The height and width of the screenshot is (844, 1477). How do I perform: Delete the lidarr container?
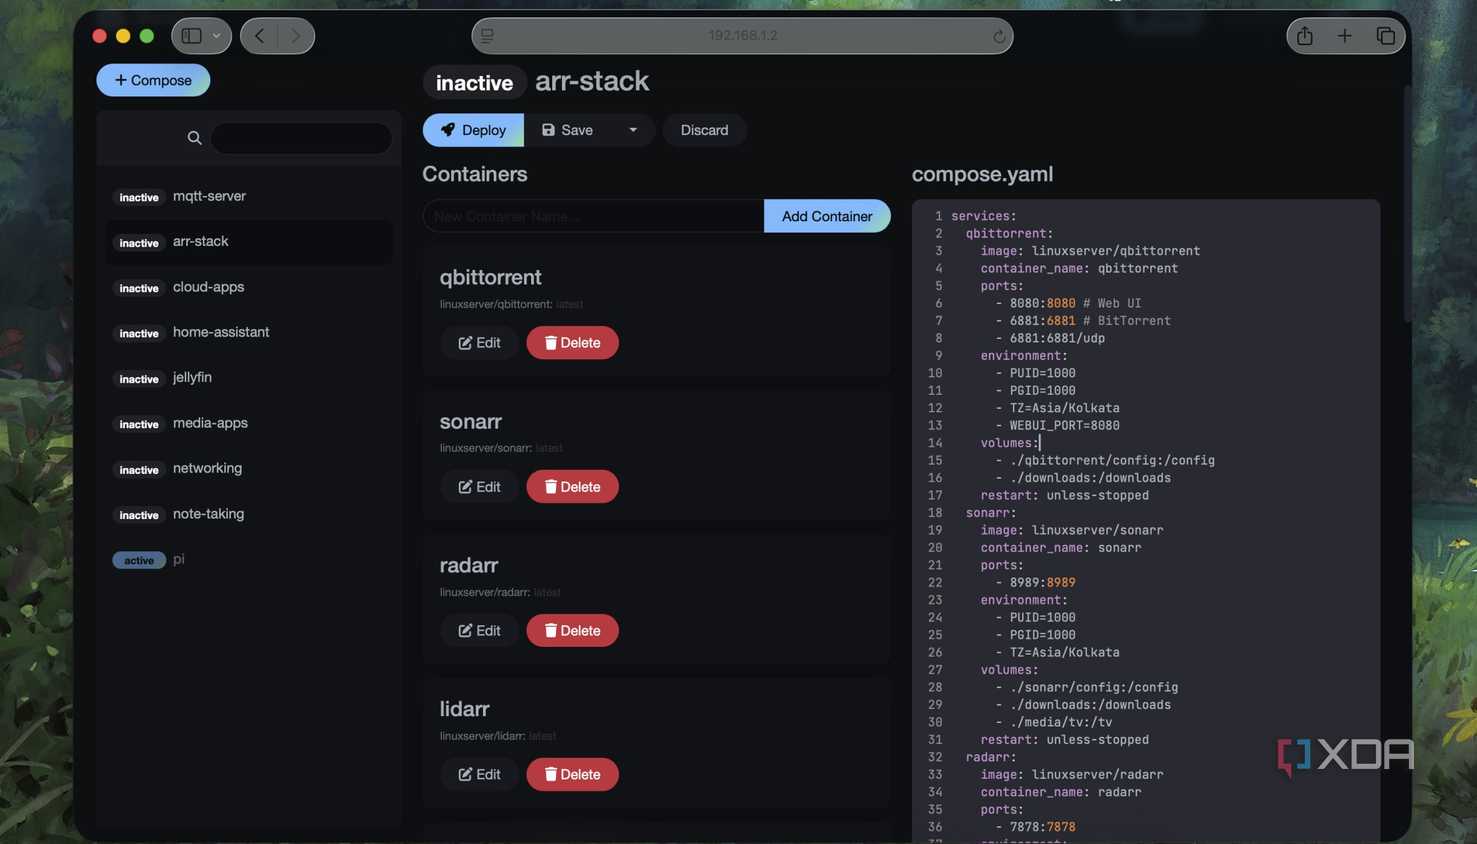tap(572, 775)
